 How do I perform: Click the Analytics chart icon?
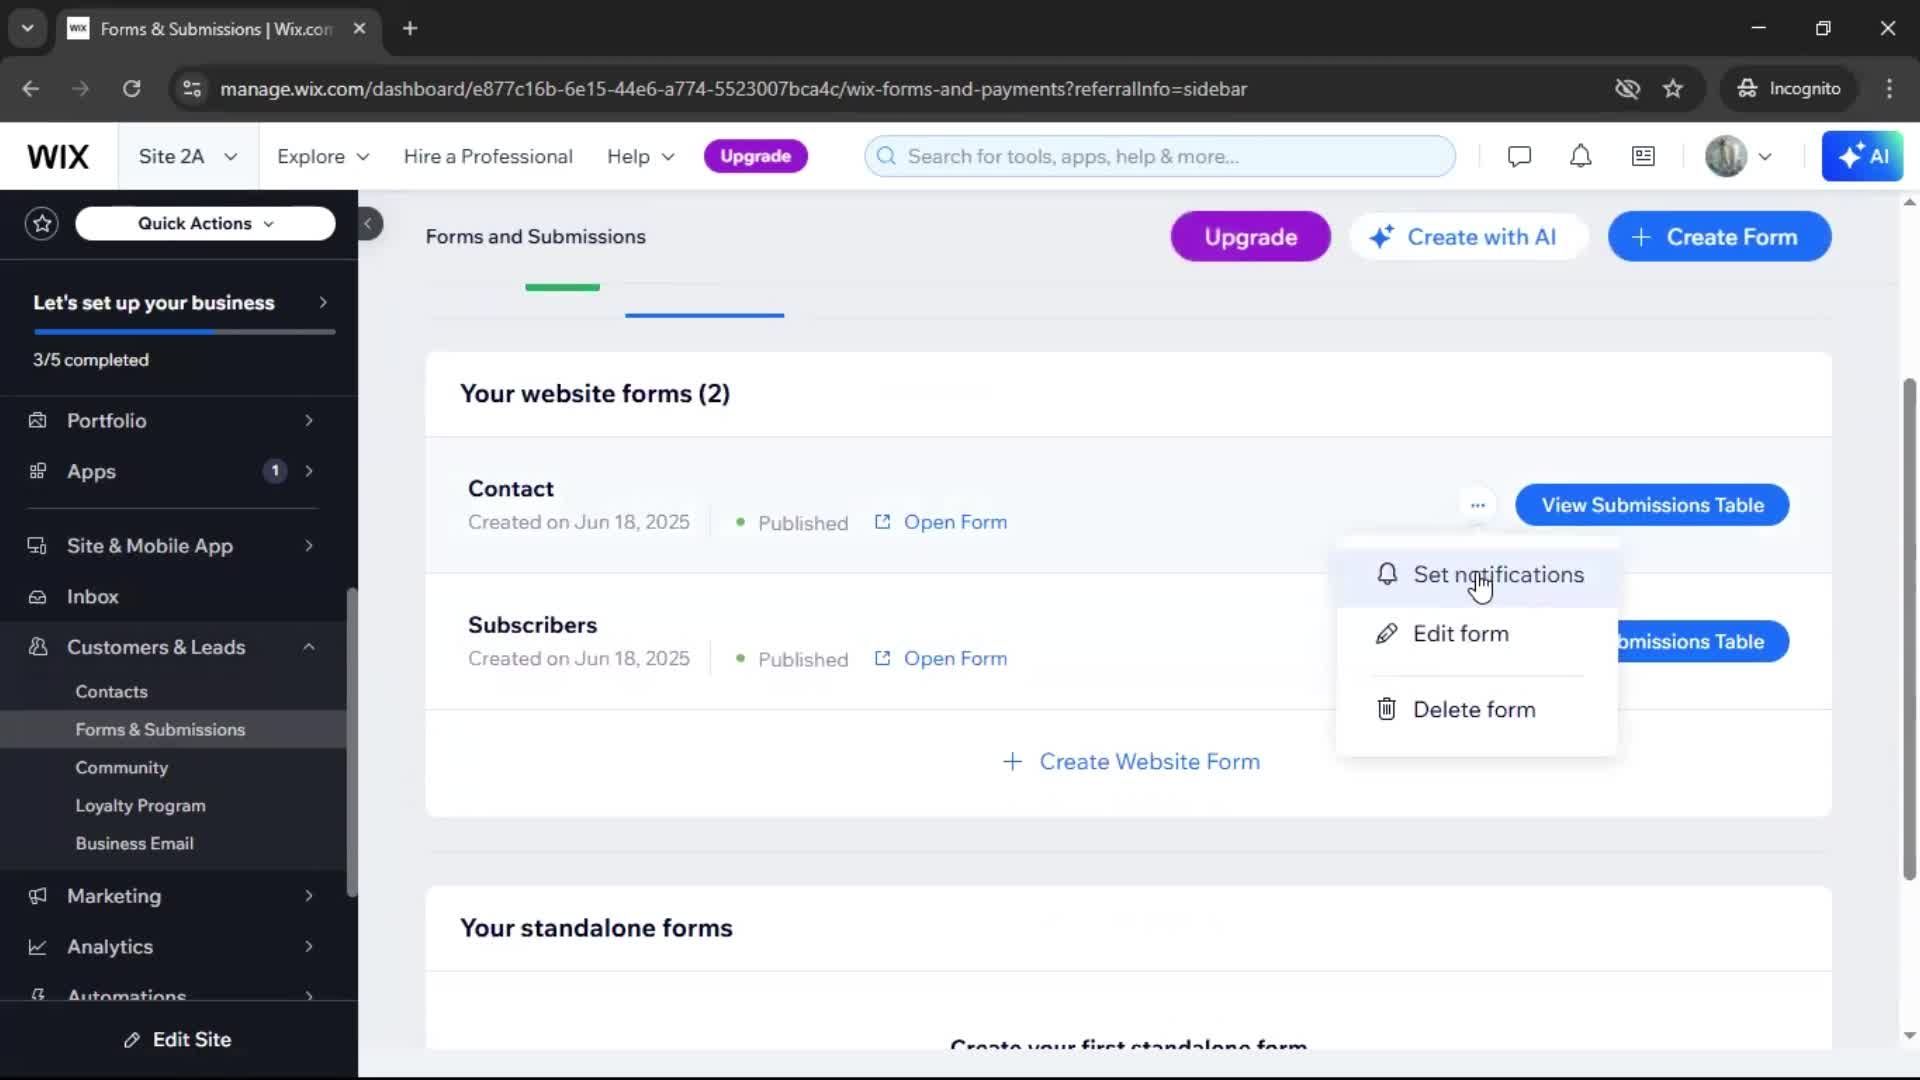click(37, 947)
